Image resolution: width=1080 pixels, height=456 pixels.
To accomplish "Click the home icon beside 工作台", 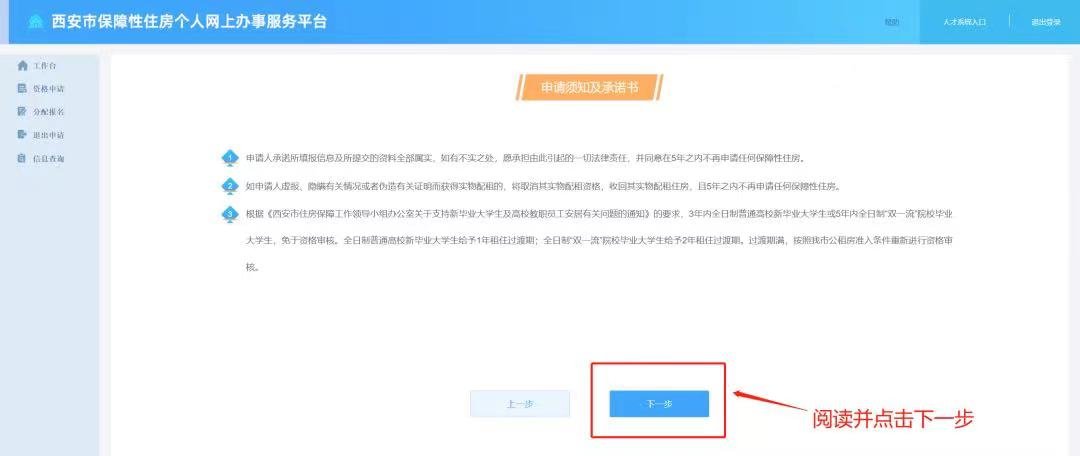I will [x=23, y=65].
